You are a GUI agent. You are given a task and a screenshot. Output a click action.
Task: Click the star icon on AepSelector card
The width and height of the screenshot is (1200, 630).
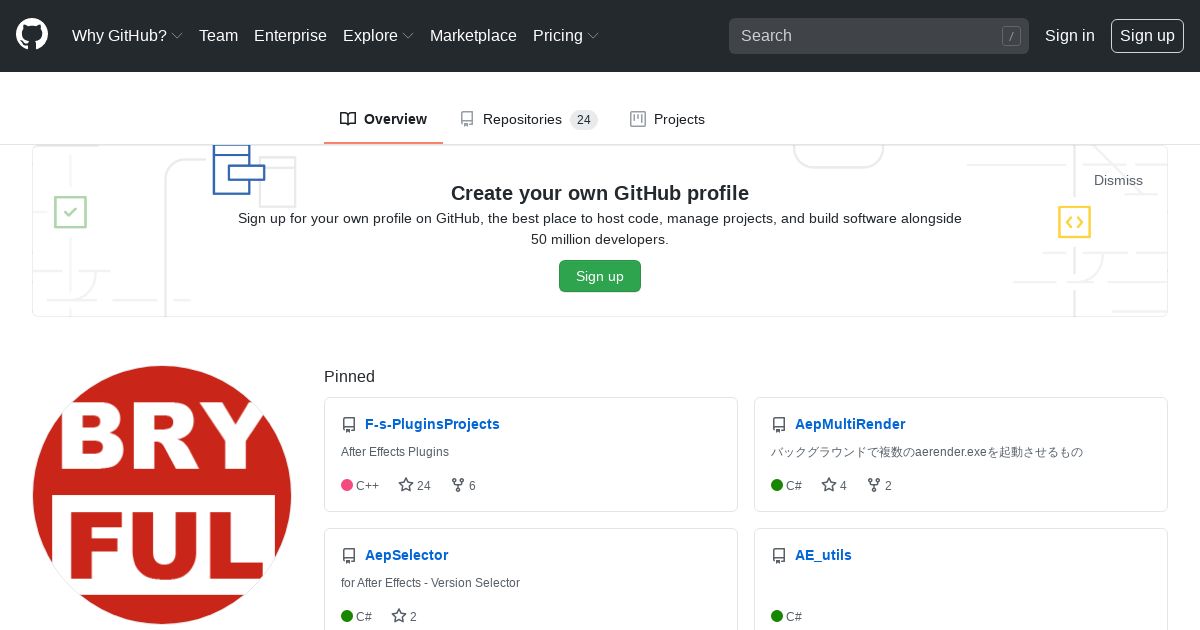click(399, 616)
